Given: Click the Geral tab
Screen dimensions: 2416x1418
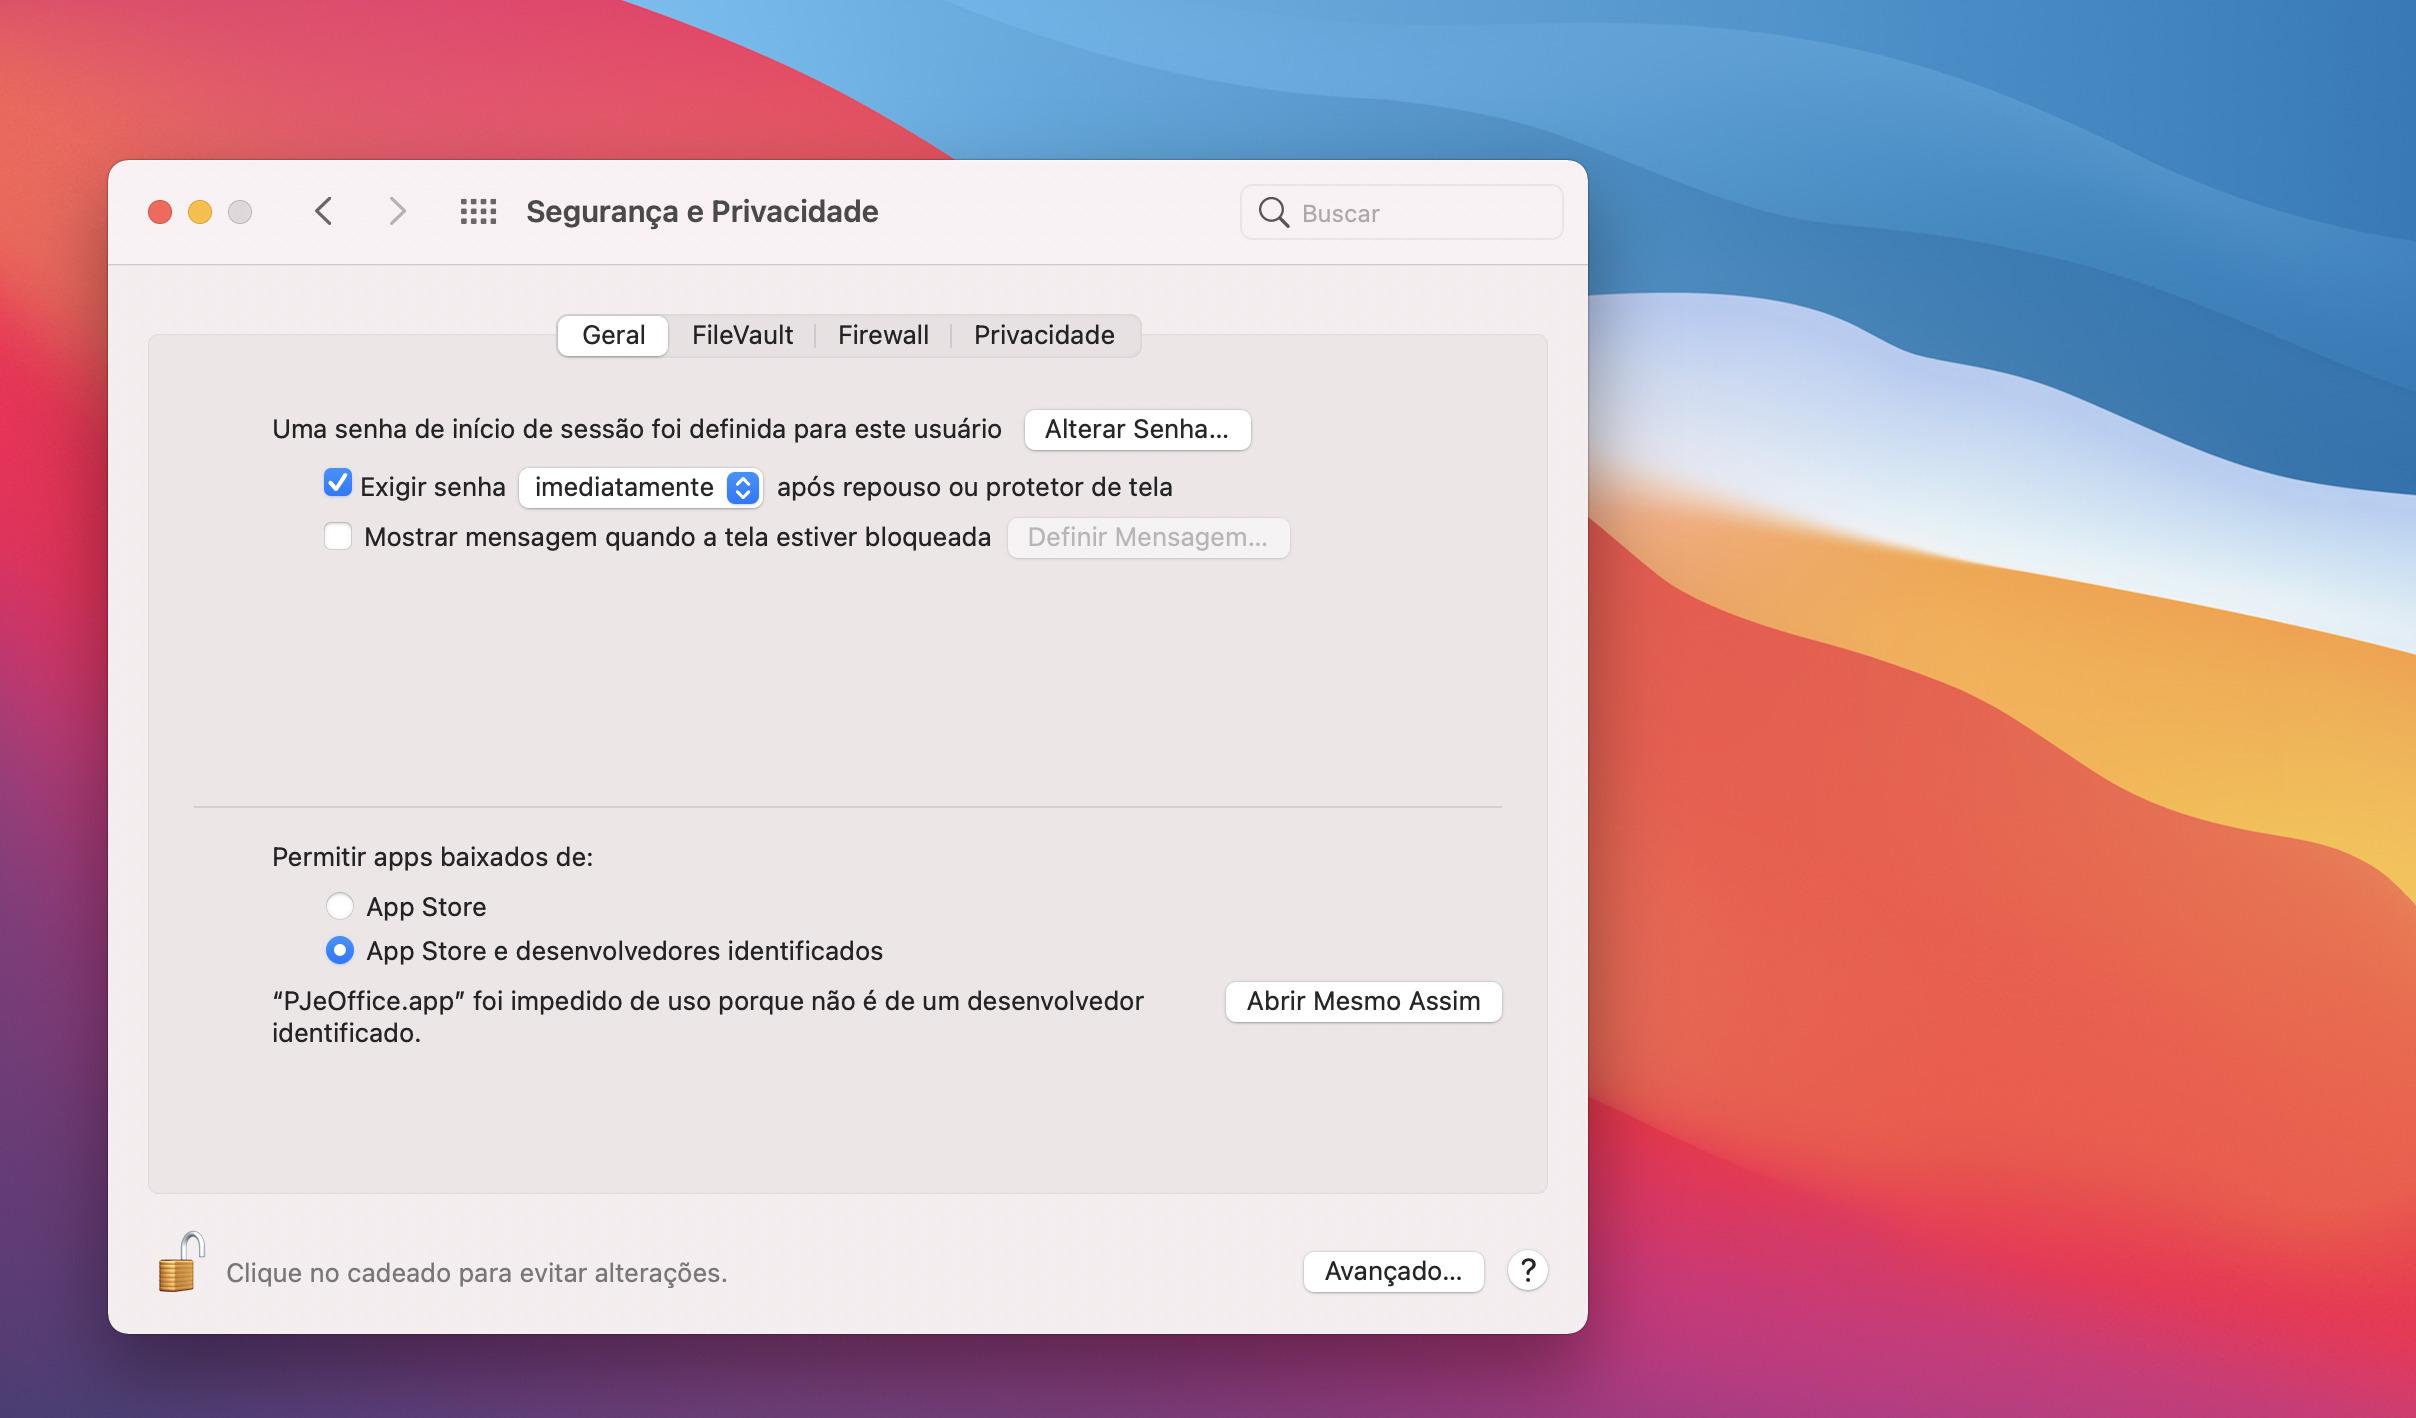Looking at the screenshot, I should click(x=612, y=333).
